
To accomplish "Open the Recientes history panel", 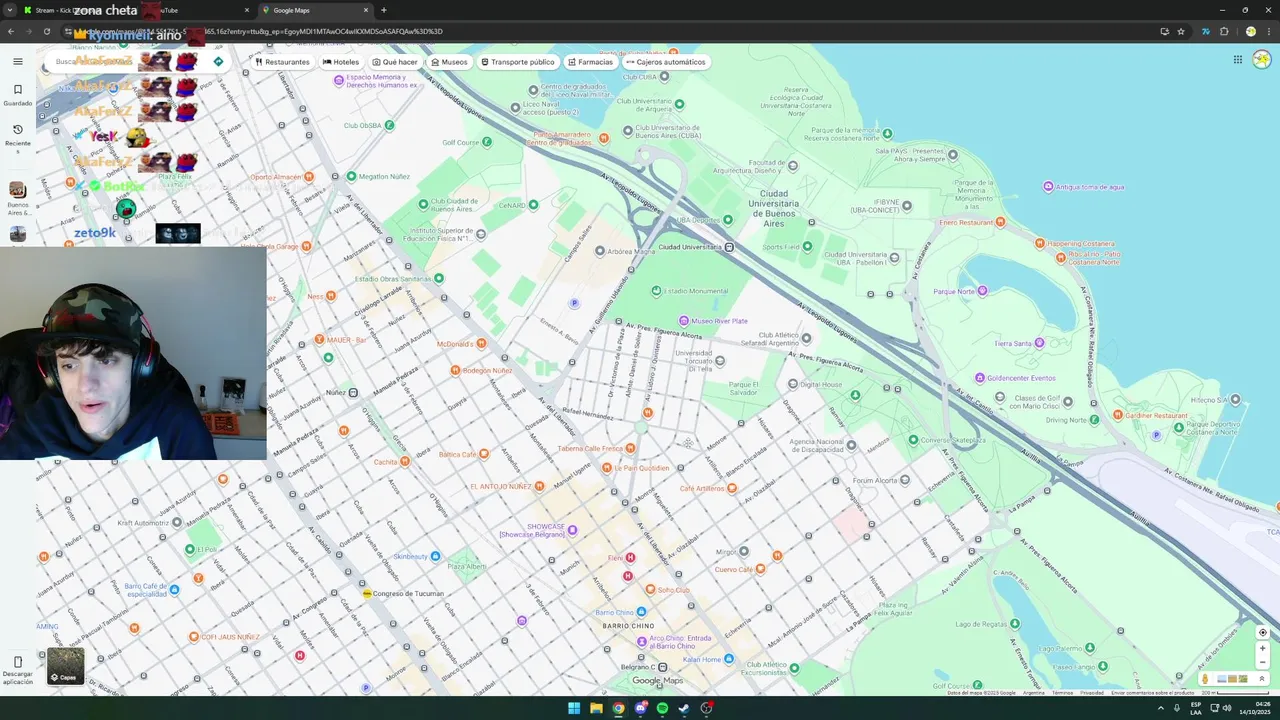I will click(17, 136).
